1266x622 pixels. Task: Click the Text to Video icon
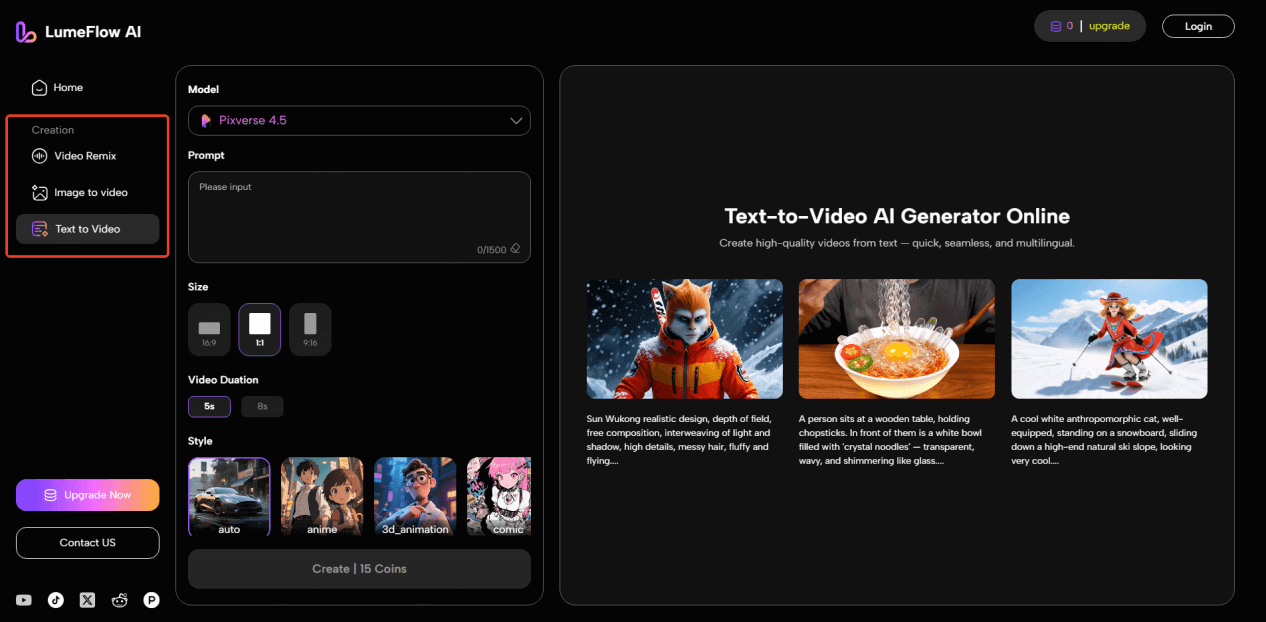point(40,229)
